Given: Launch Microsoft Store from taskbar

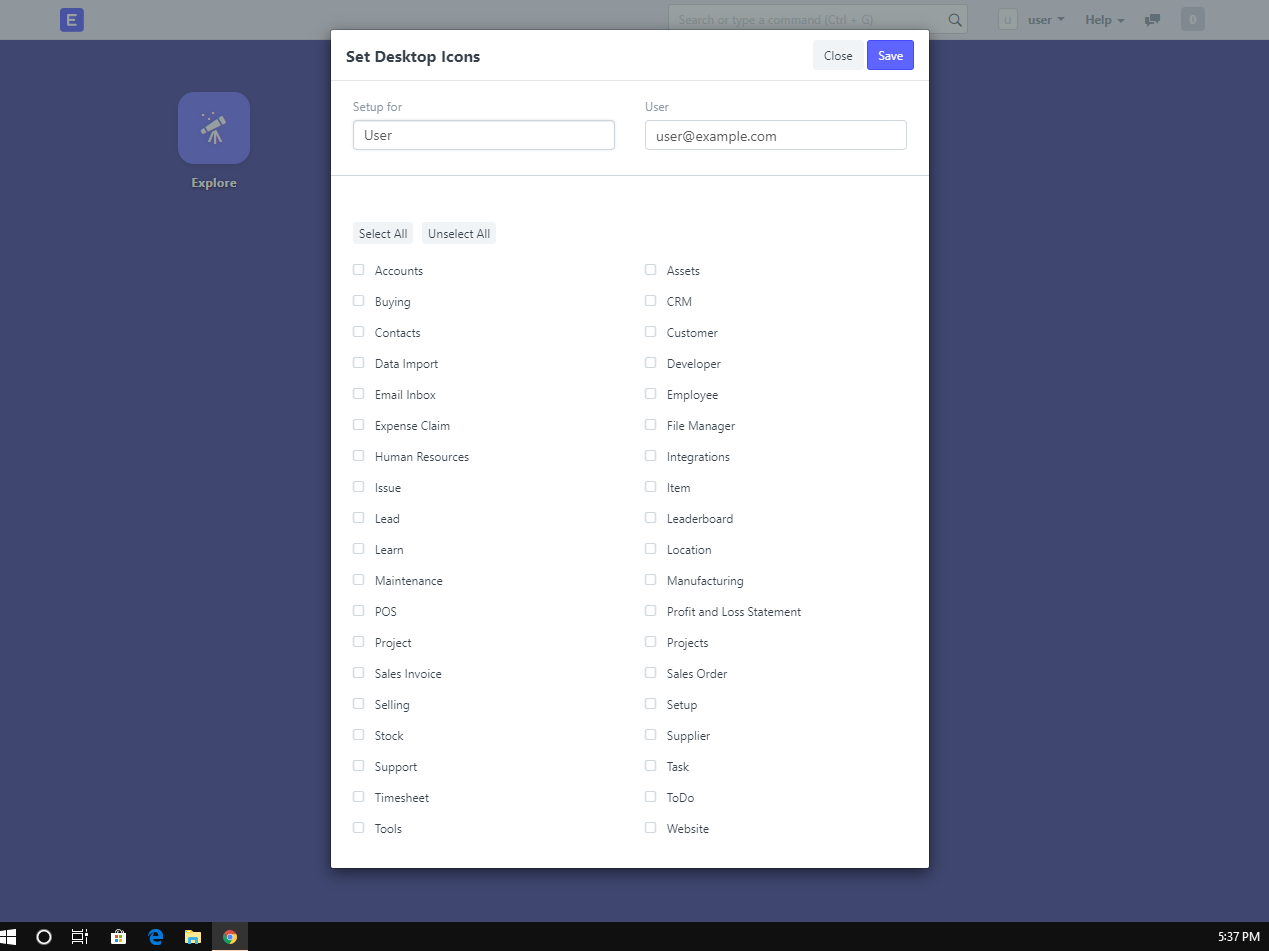Looking at the screenshot, I should [118, 937].
